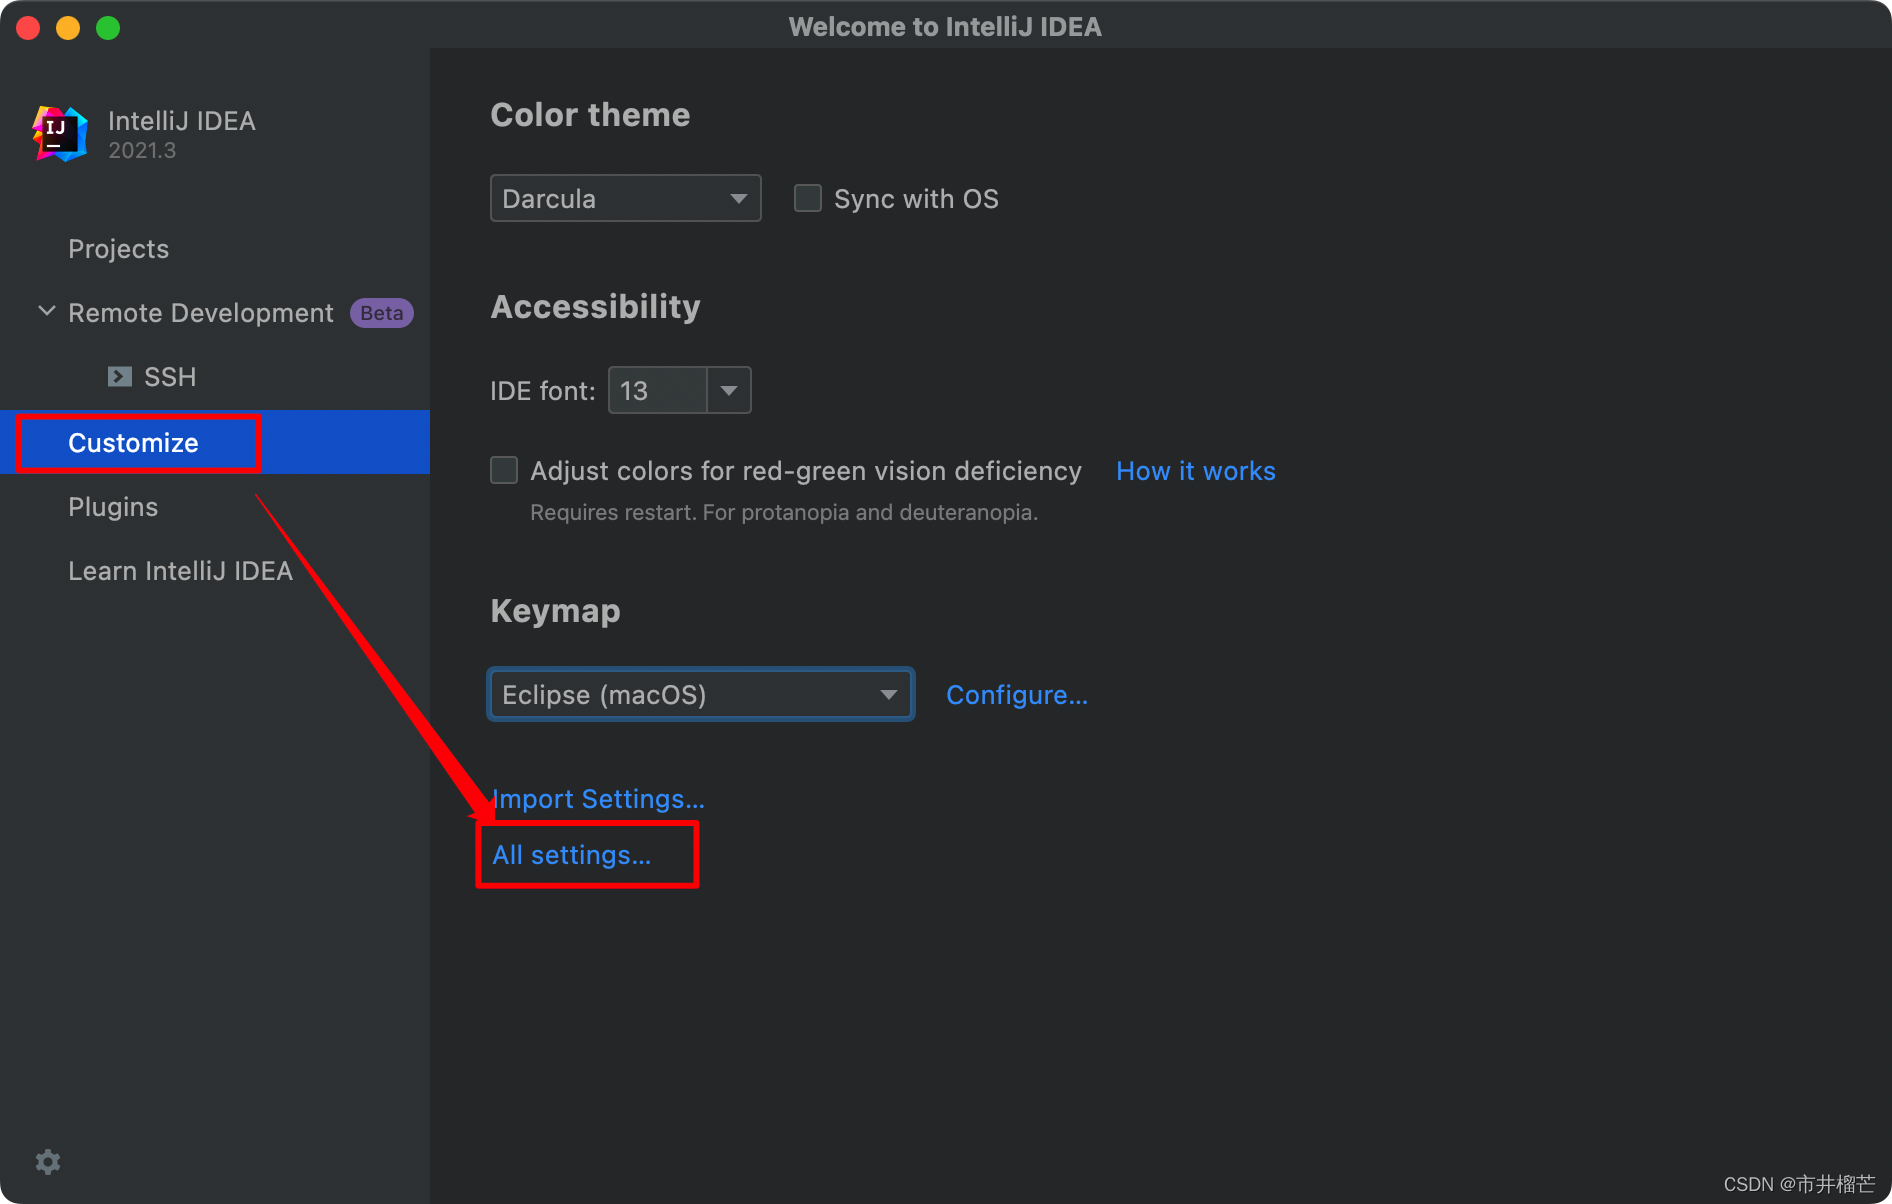Toggle red-green vision deficiency color adjustment
The height and width of the screenshot is (1204, 1892).
[504, 470]
